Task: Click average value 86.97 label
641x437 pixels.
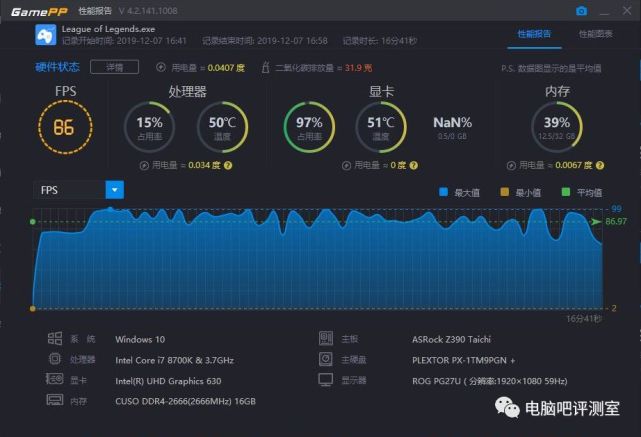Action: 616,222
